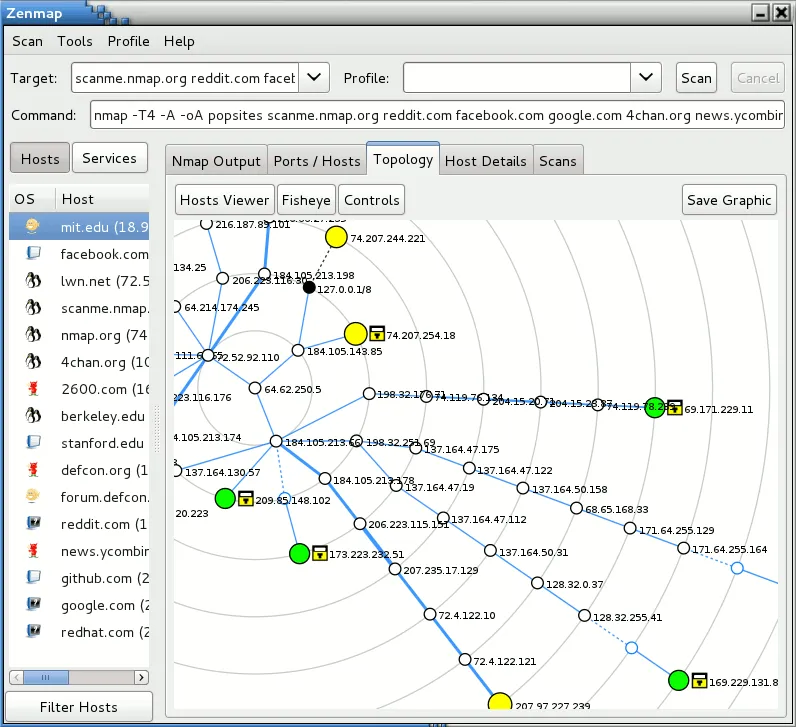Switch to the Nmap Output tab
The height and width of the screenshot is (727, 796).
(216, 161)
